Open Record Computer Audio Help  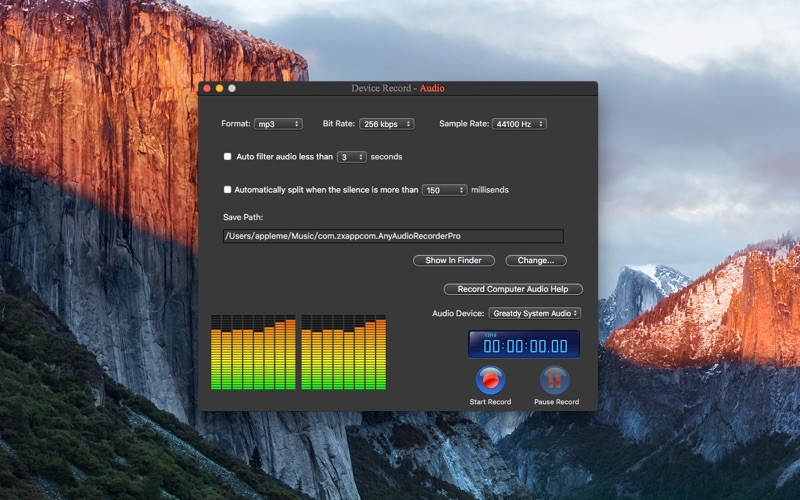pyautogui.click(x=513, y=289)
